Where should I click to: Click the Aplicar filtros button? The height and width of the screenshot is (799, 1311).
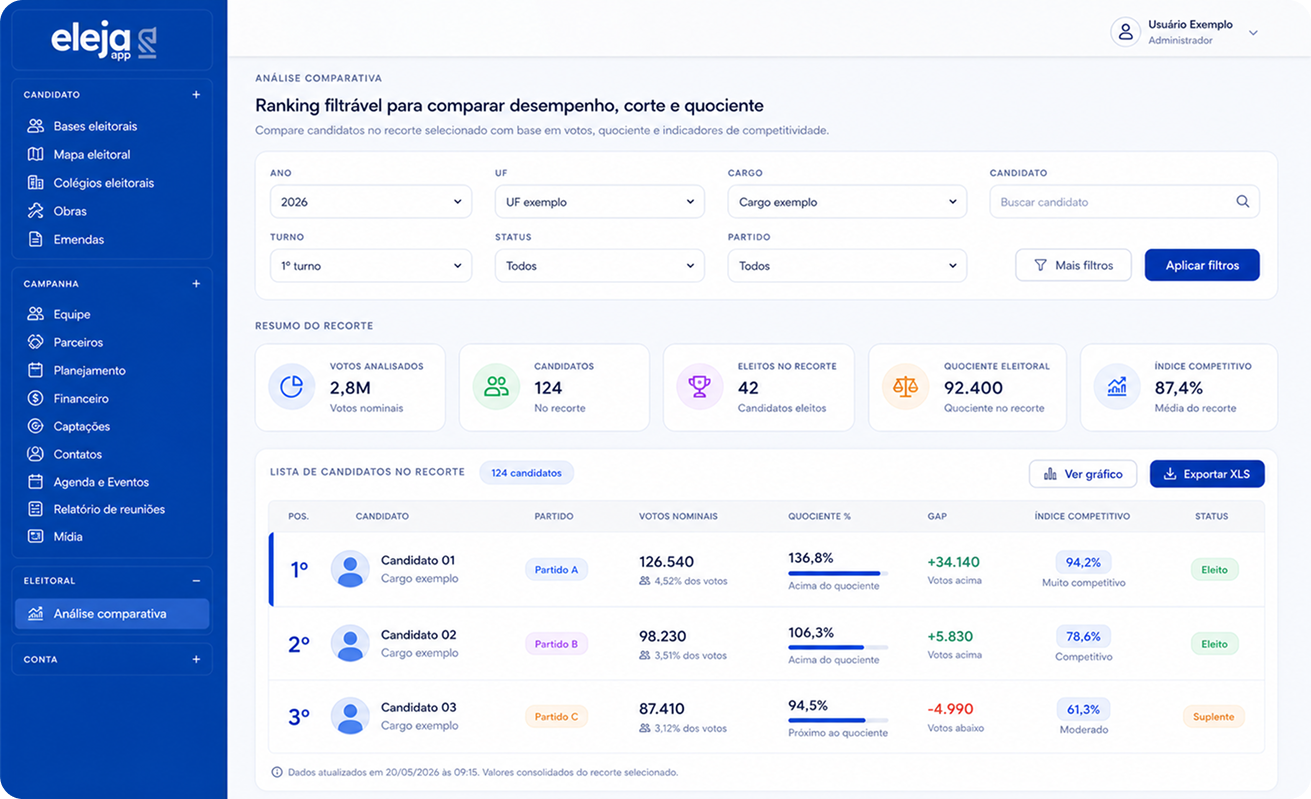click(1202, 265)
